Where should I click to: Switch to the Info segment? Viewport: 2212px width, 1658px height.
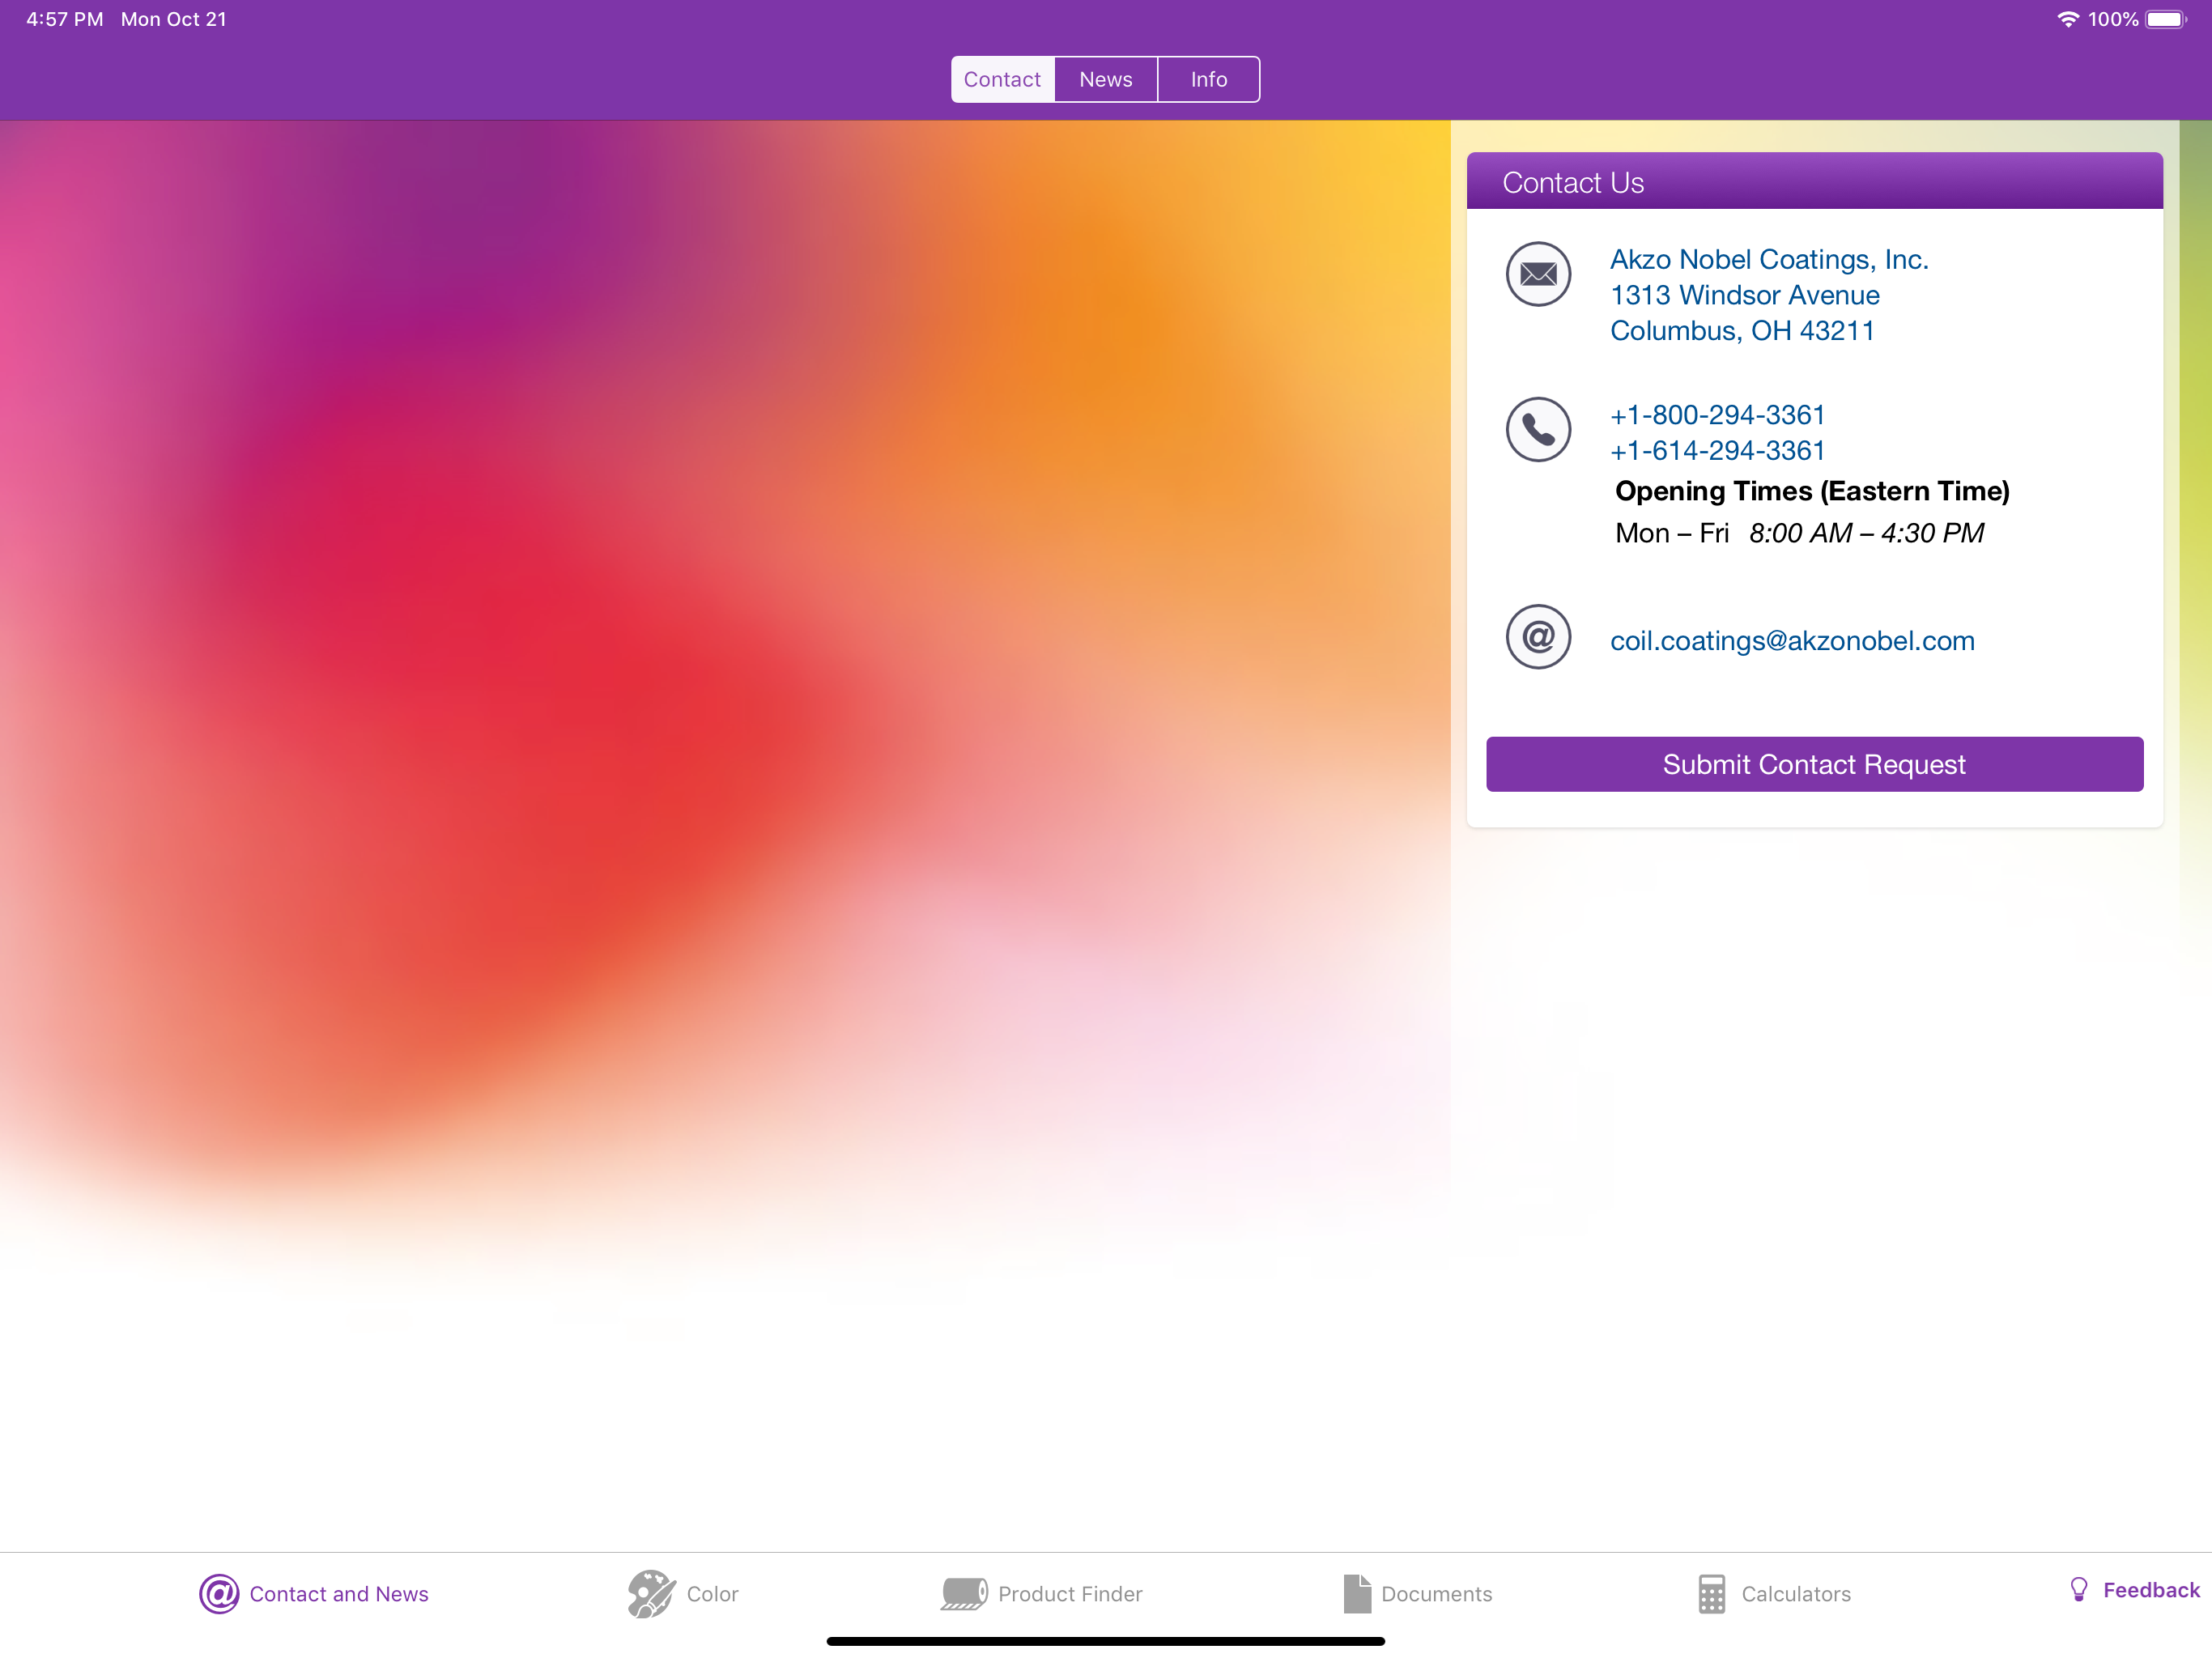(1208, 79)
